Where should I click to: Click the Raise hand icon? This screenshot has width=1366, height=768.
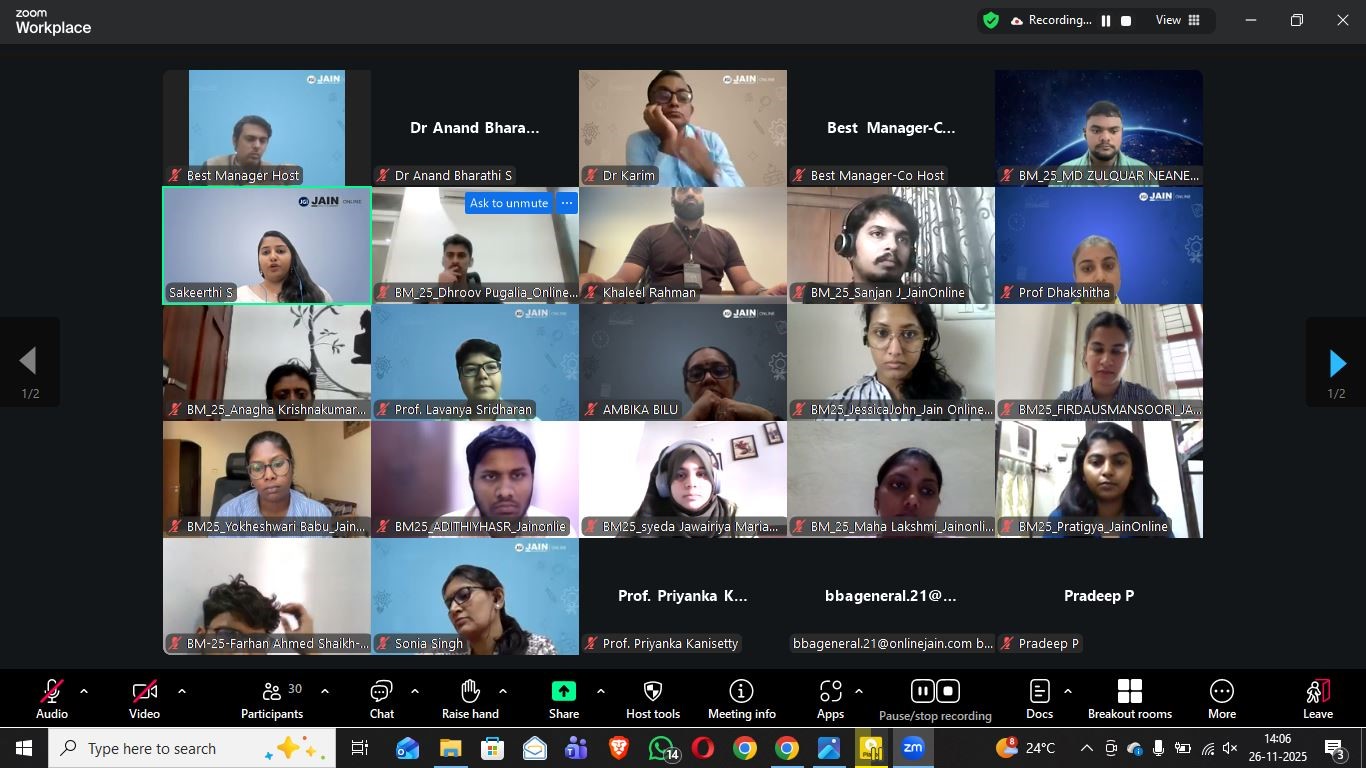click(470, 699)
